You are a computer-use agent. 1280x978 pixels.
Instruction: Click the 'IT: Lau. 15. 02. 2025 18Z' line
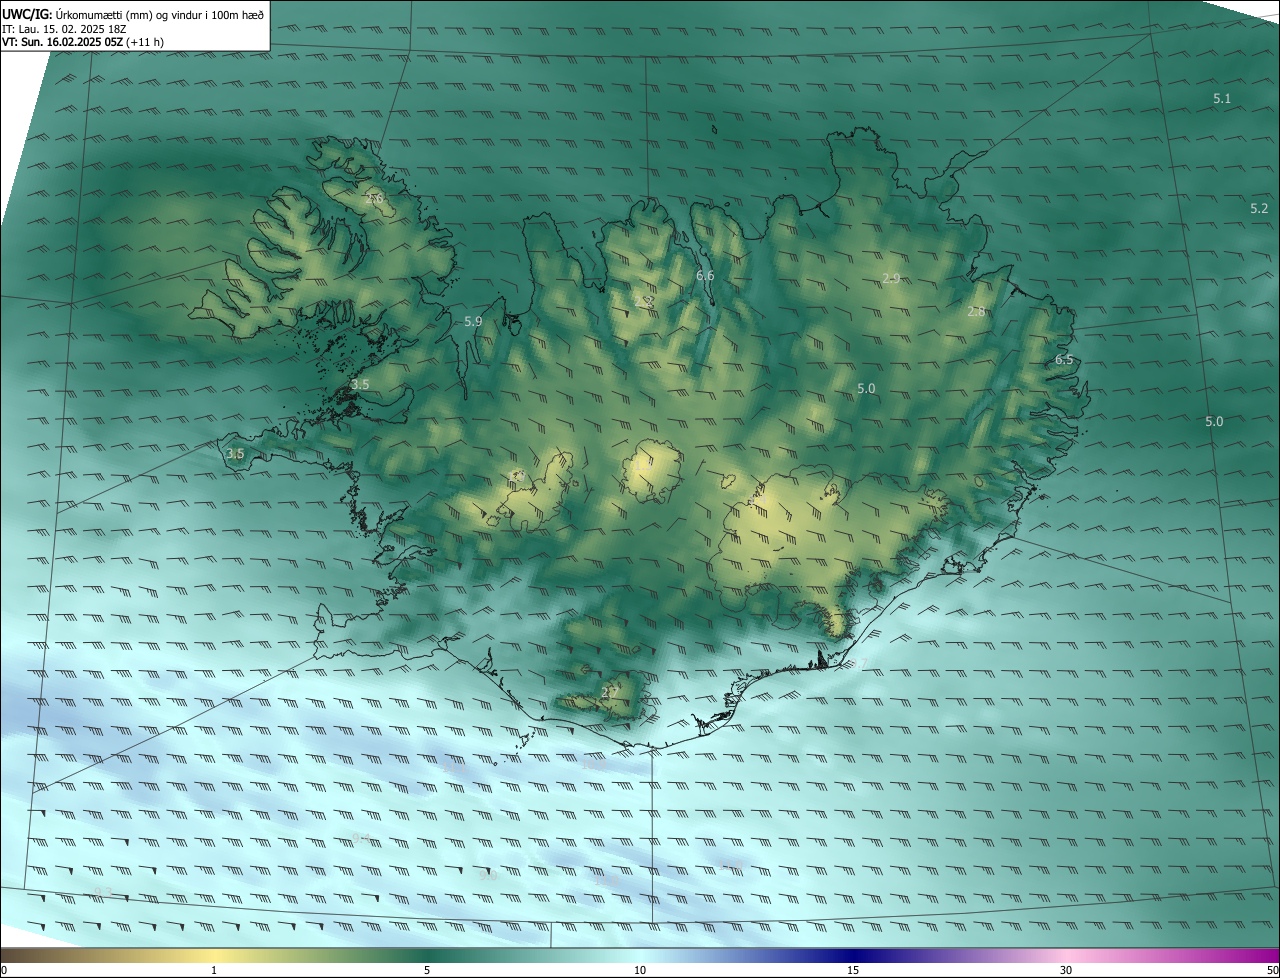63,29
